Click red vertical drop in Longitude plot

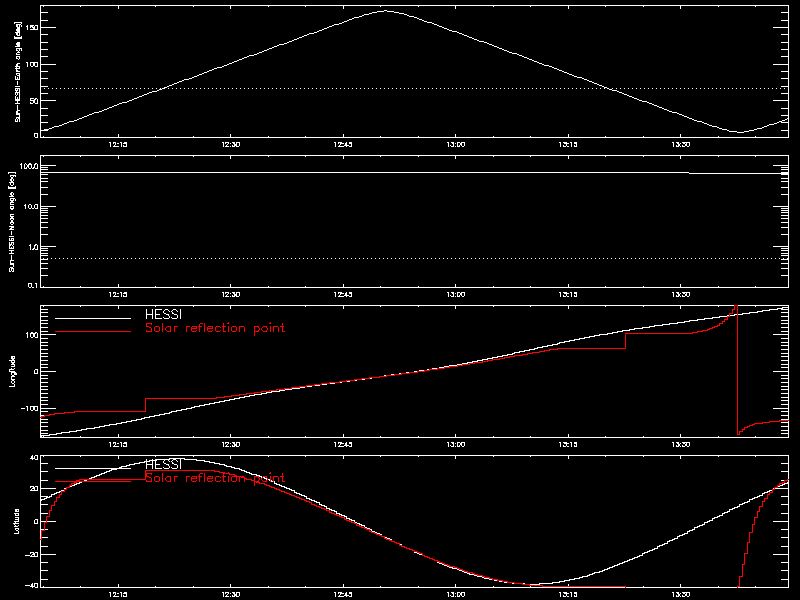pos(737,370)
